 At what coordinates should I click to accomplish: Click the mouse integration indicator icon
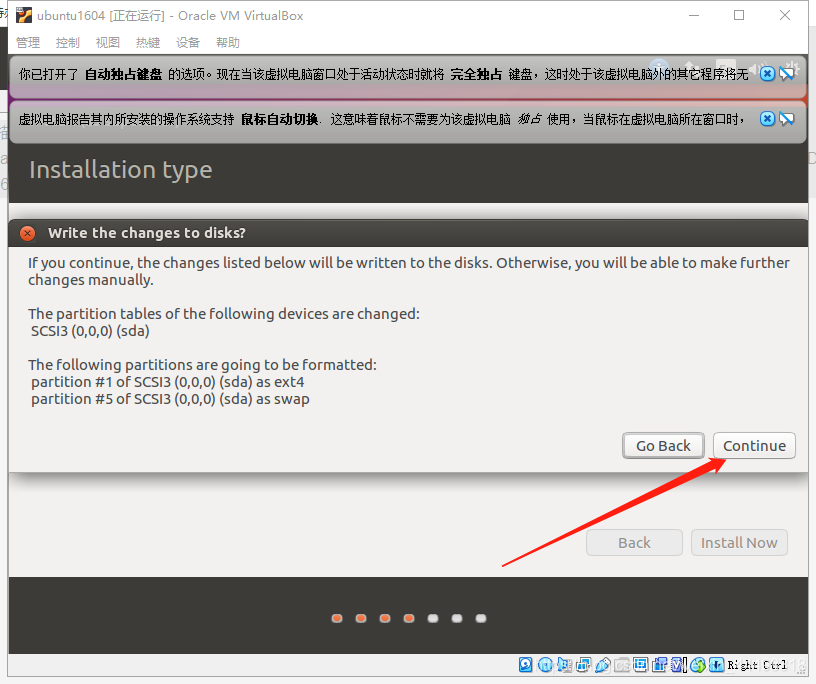click(697, 665)
